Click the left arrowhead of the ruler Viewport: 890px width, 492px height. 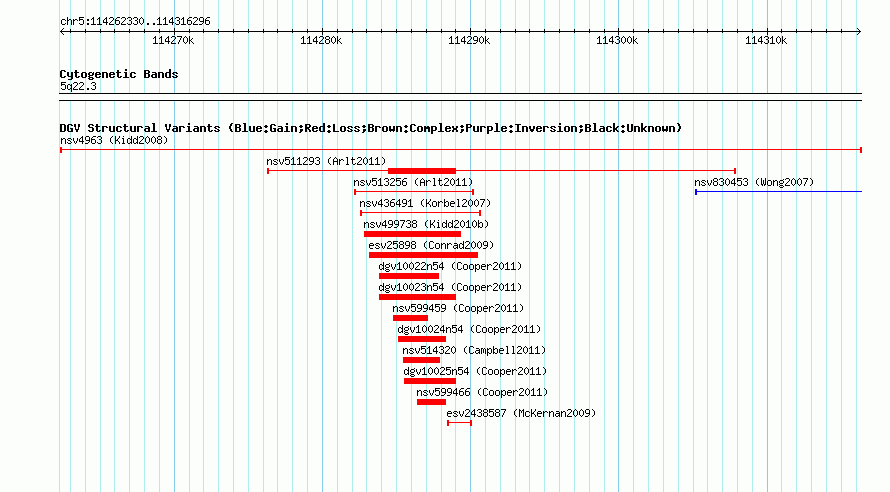[63, 32]
